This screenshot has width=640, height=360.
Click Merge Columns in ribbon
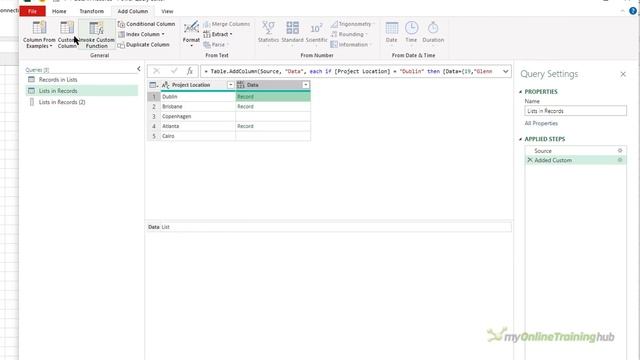click(x=227, y=24)
